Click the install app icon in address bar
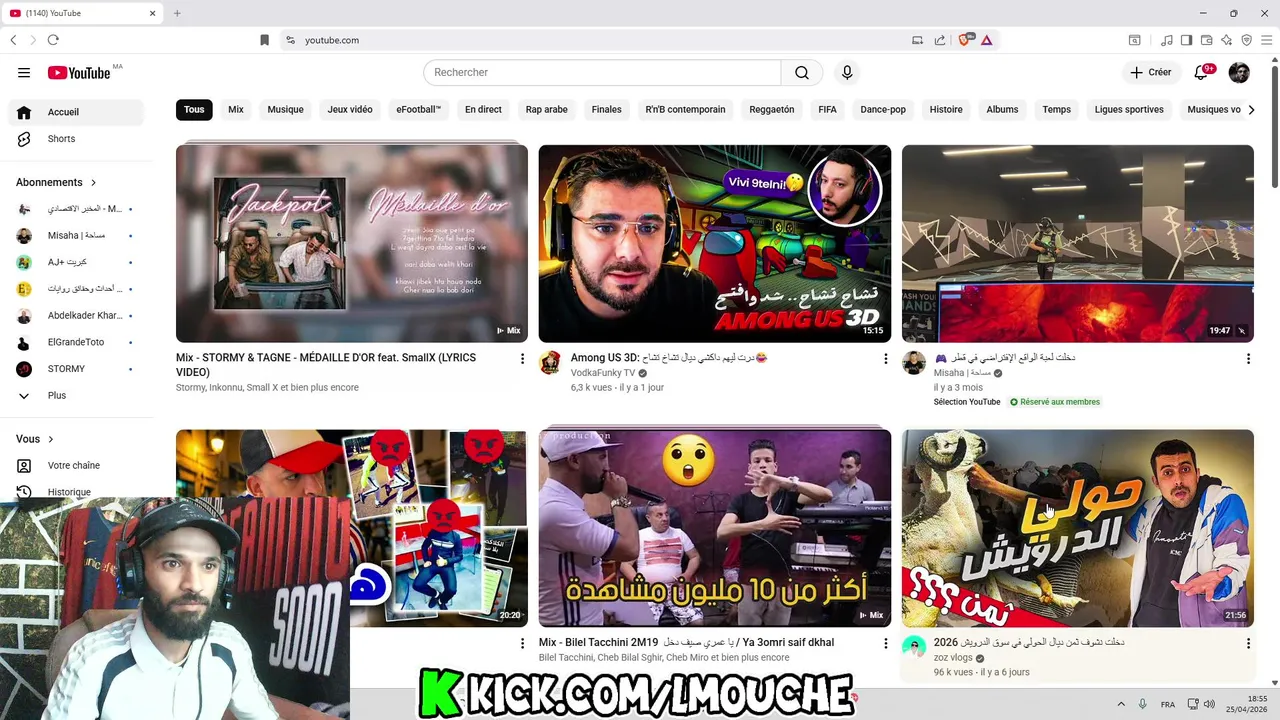Screen dimensions: 1280x720 917,40
